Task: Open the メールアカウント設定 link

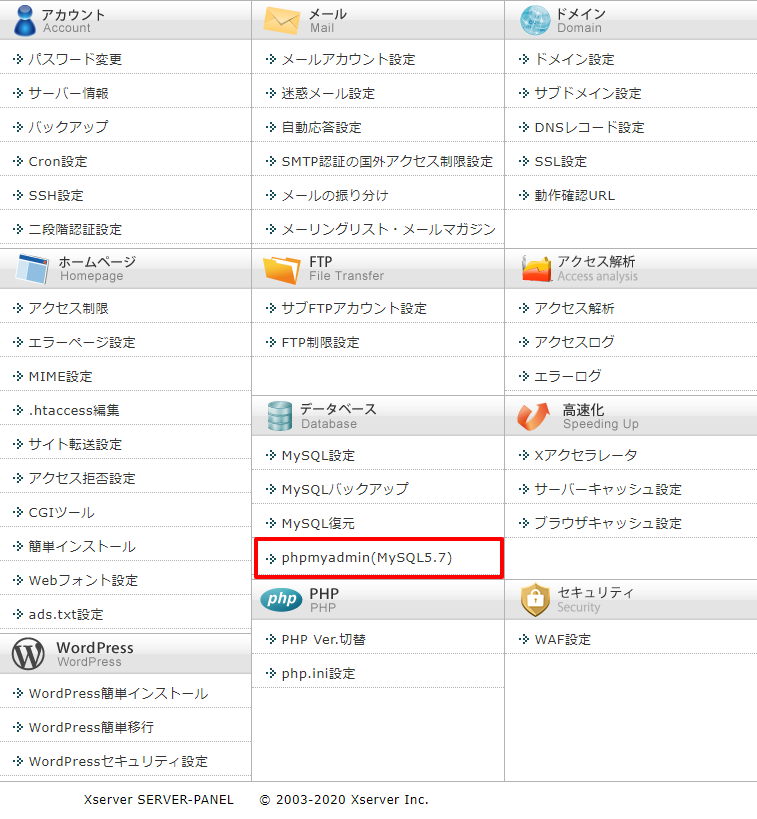Action: (348, 59)
